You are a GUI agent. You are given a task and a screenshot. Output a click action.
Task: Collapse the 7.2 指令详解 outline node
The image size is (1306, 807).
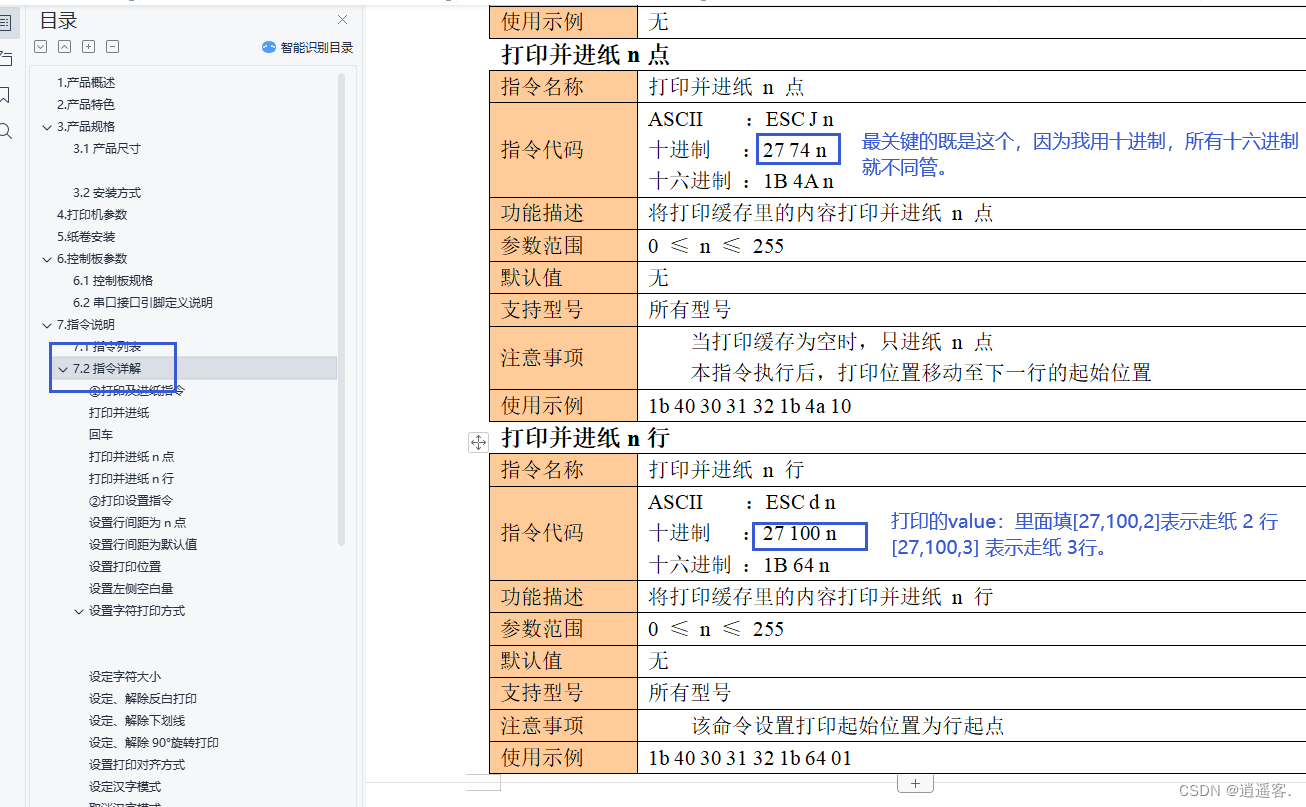[x=63, y=369]
